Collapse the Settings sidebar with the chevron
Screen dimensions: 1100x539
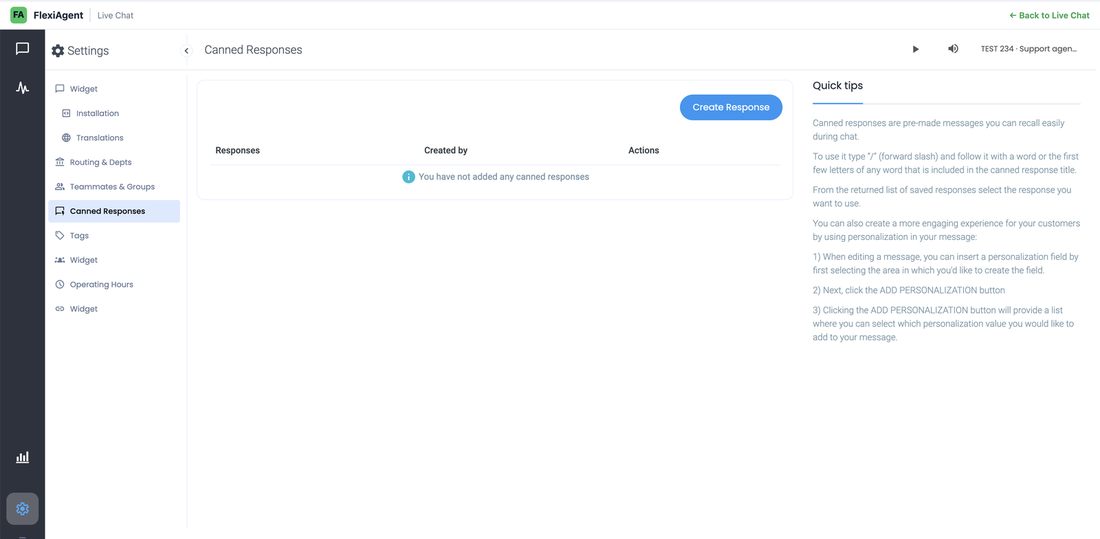pos(187,51)
